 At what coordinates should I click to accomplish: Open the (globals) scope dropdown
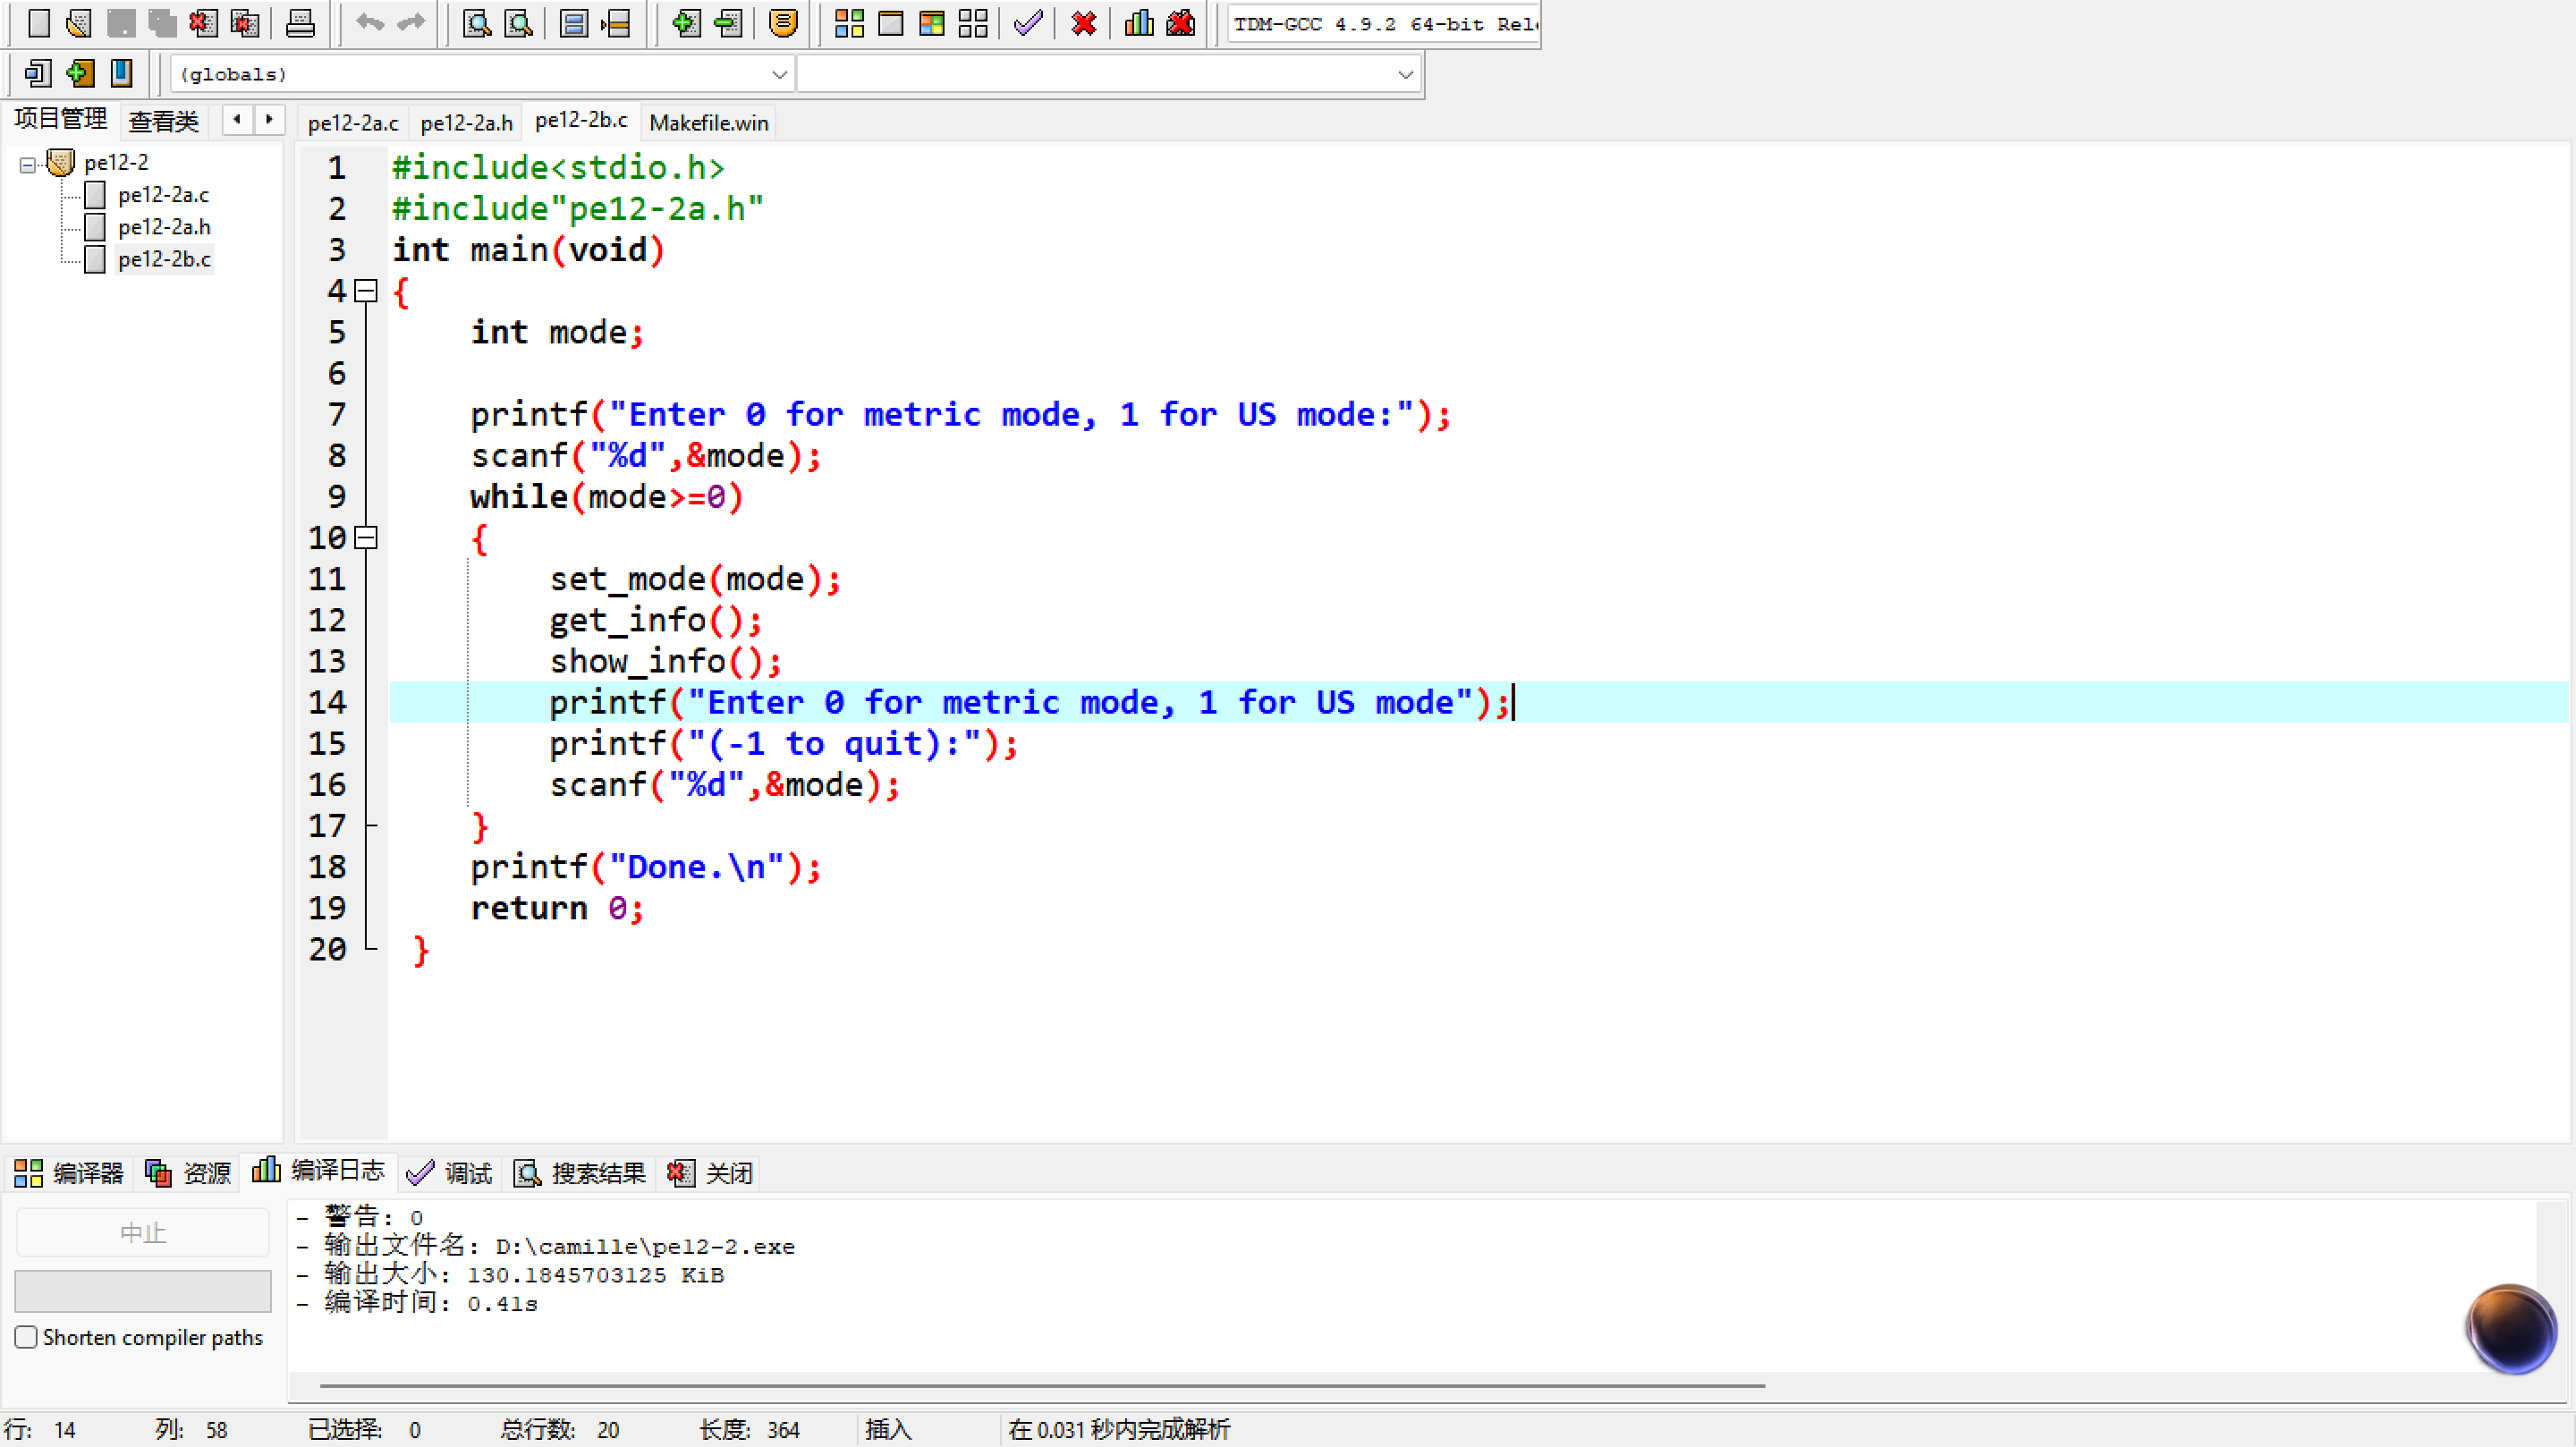point(778,74)
